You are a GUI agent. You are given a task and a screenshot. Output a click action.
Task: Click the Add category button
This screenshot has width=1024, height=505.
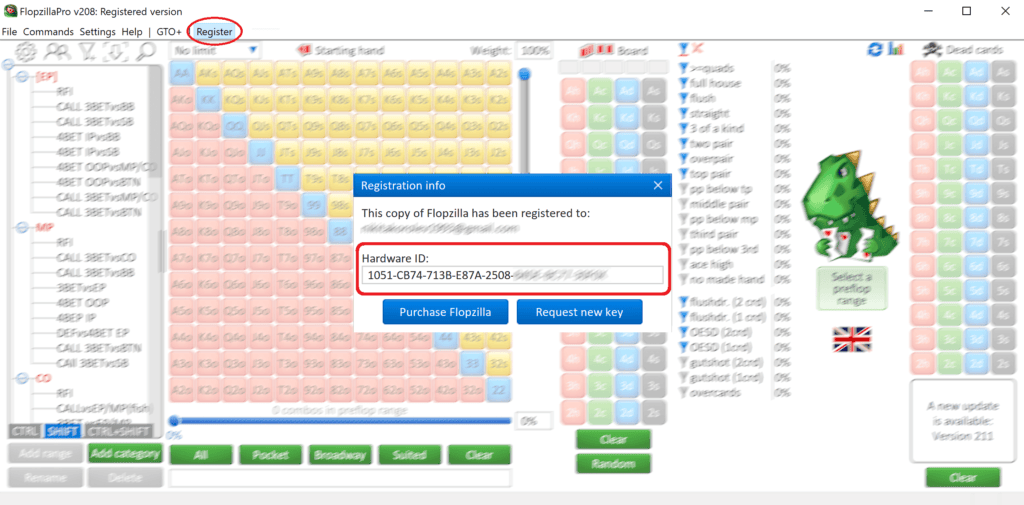point(125,453)
